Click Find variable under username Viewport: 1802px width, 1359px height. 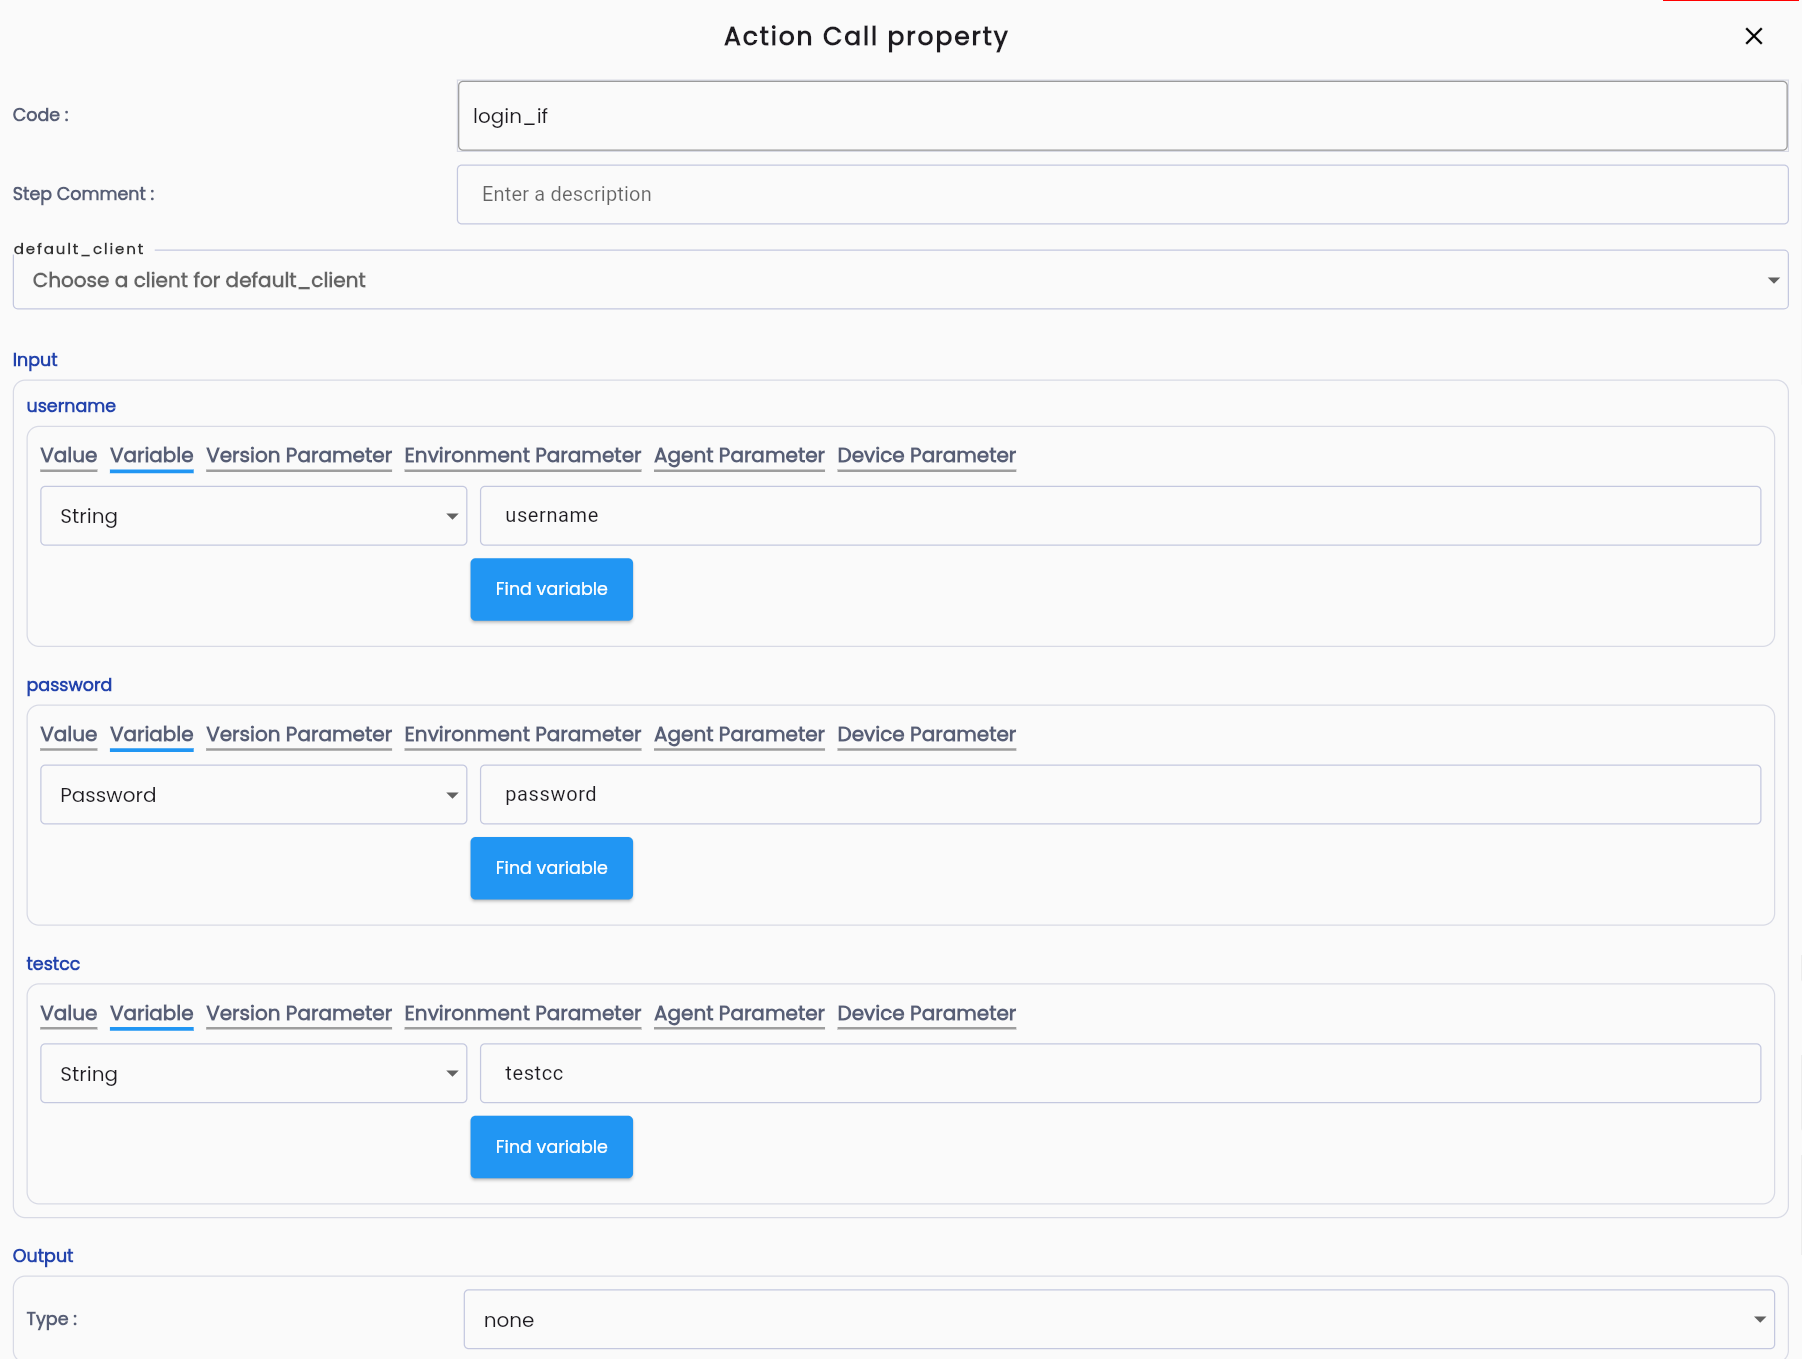(552, 589)
